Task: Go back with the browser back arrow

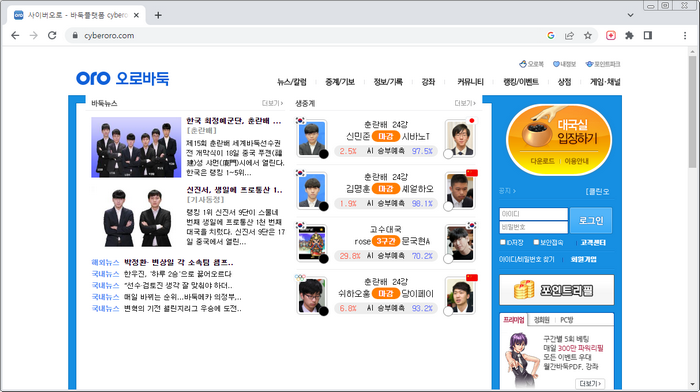Action: [15, 35]
